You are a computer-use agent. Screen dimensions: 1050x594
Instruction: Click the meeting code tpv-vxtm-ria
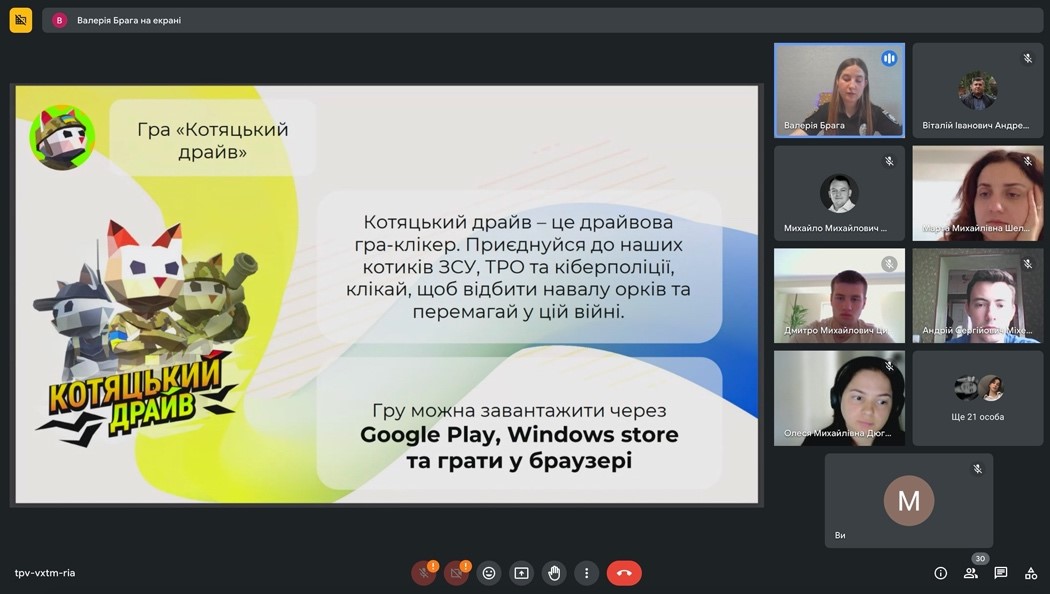click(45, 573)
